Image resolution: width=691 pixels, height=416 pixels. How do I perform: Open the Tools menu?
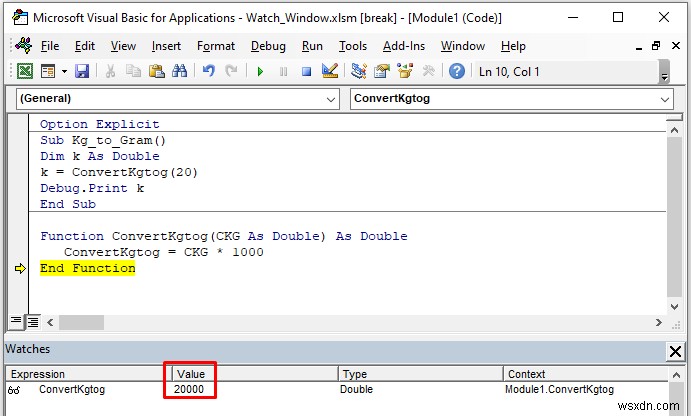353,46
